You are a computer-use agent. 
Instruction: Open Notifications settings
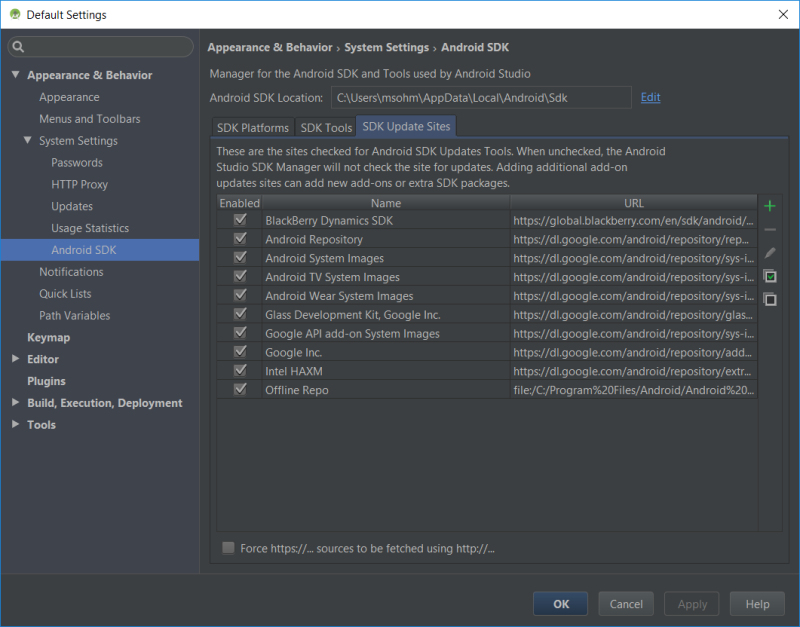coord(71,272)
